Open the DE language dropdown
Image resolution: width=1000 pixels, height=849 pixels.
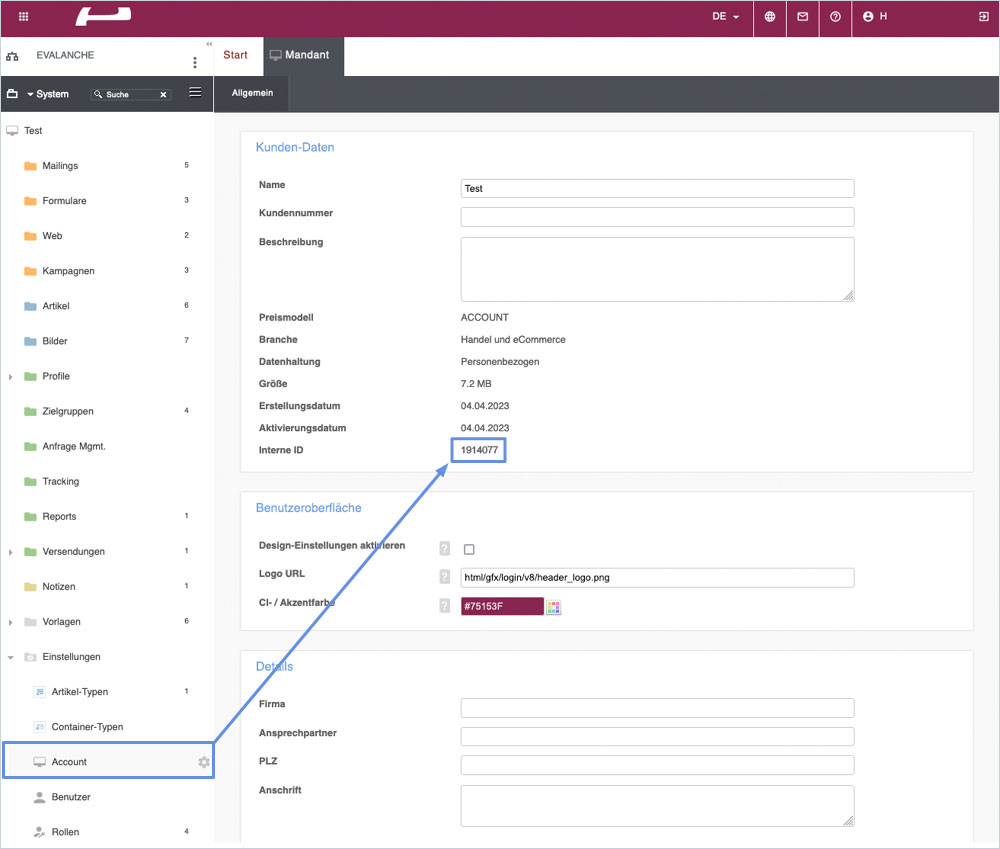click(x=726, y=17)
